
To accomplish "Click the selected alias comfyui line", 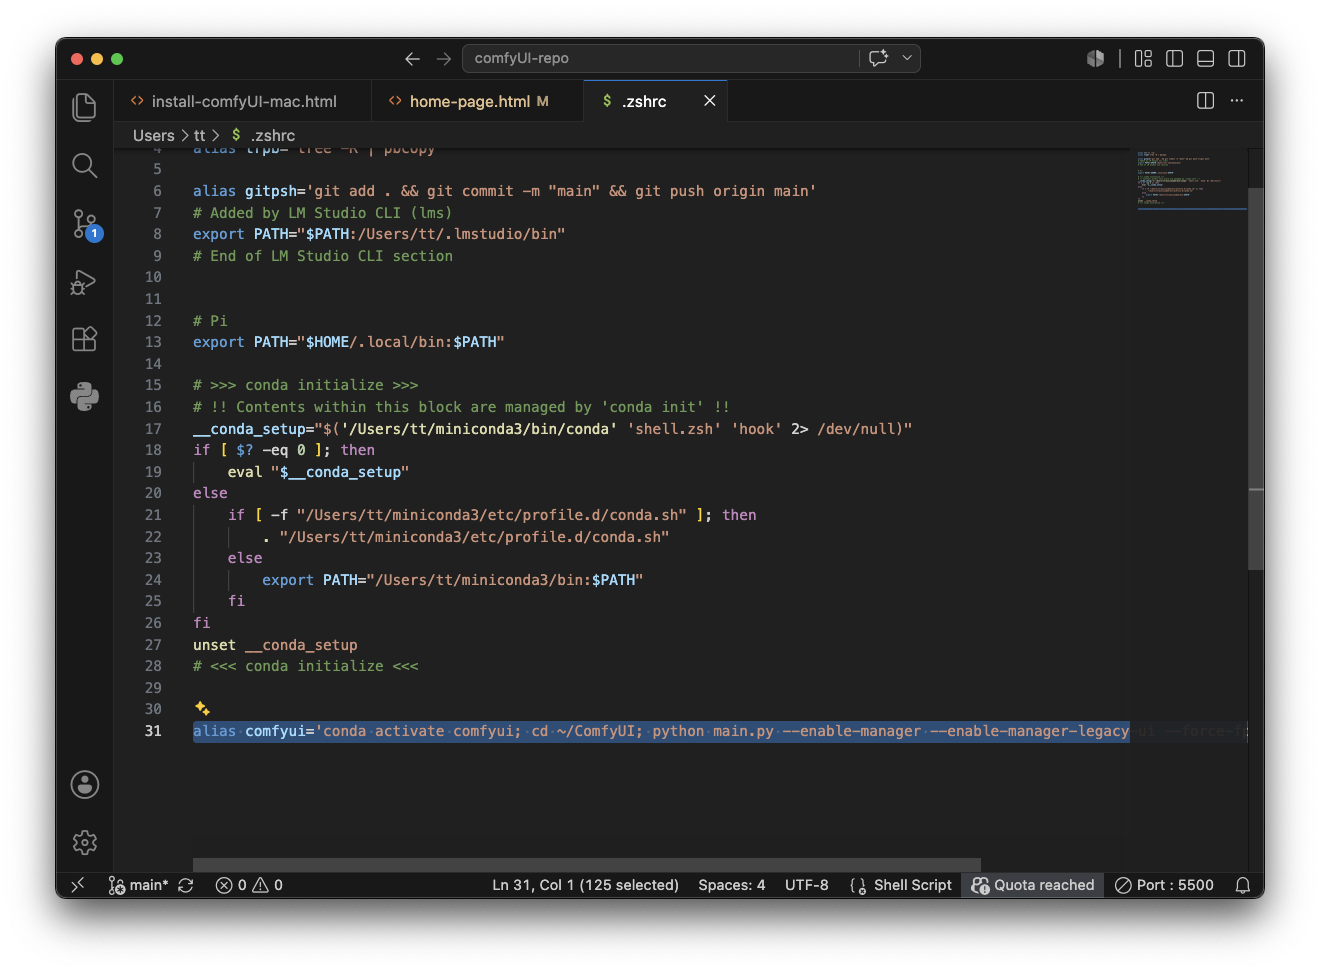I will [661, 731].
